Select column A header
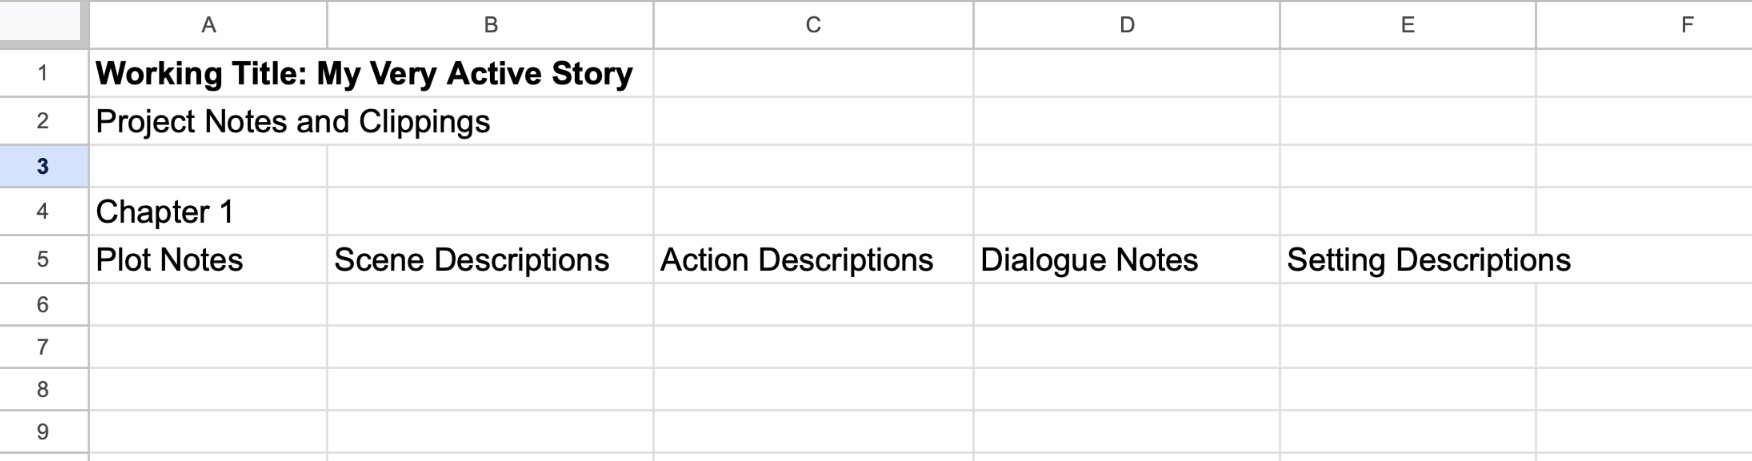 [208, 25]
